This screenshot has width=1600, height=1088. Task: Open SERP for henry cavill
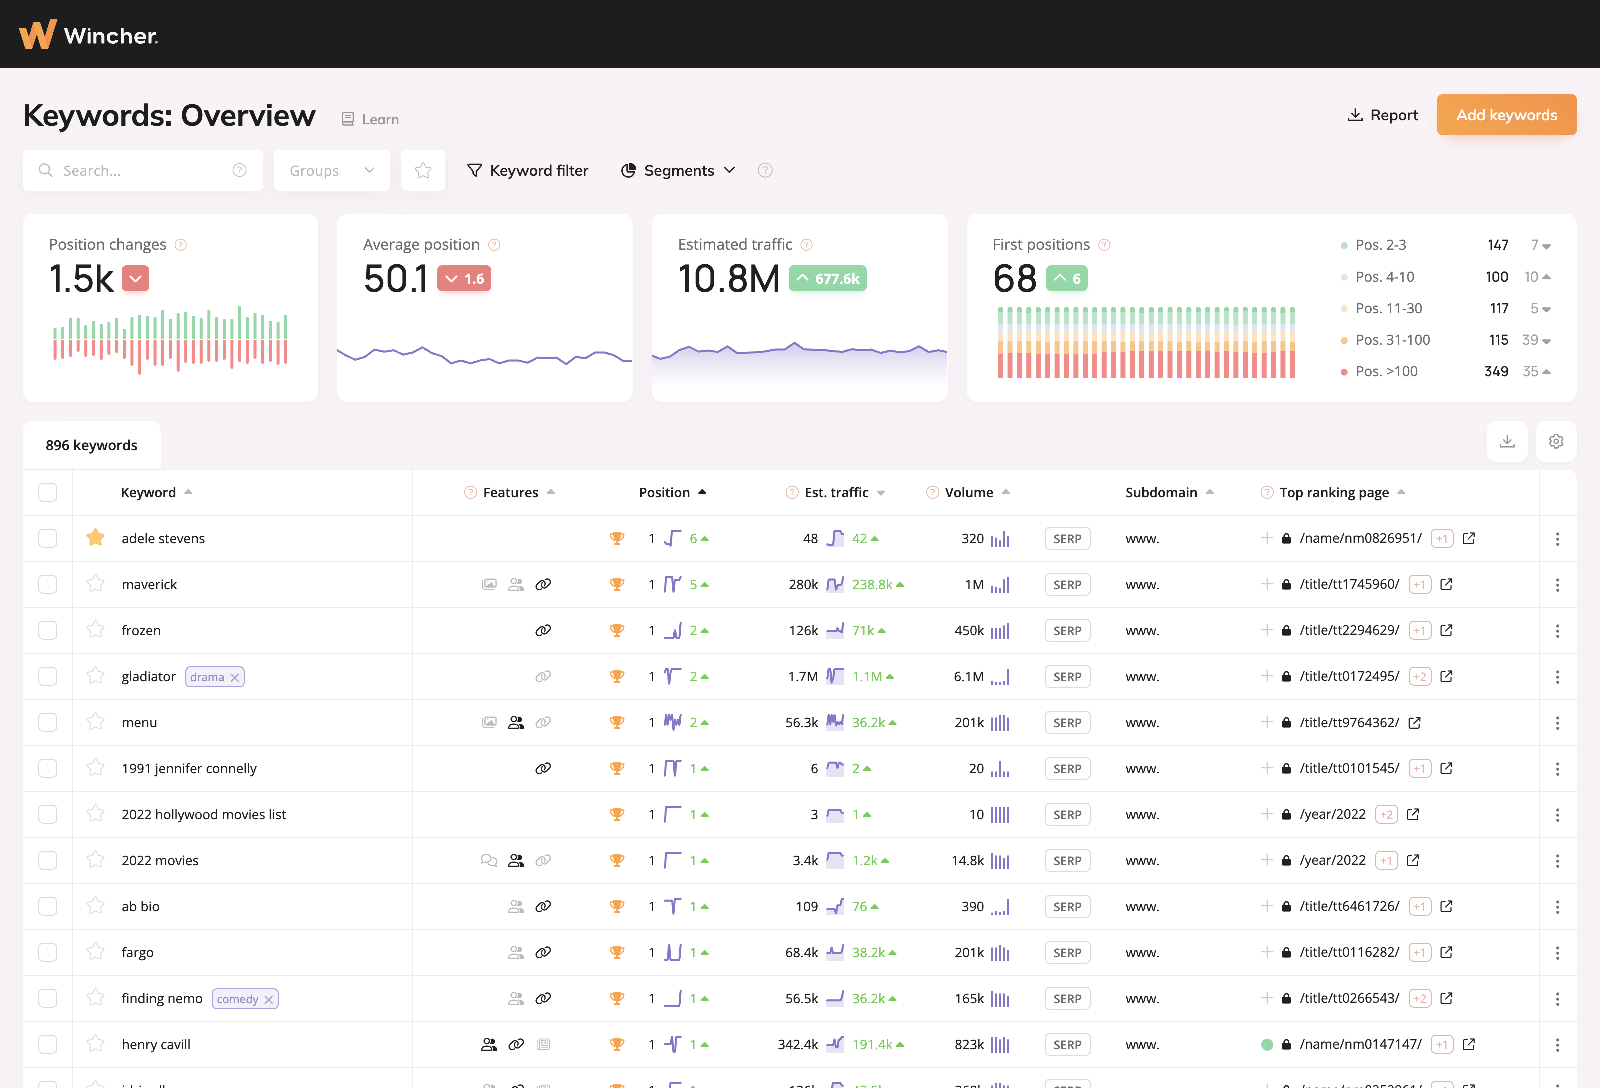pyautogui.click(x=1067, y=1044)
